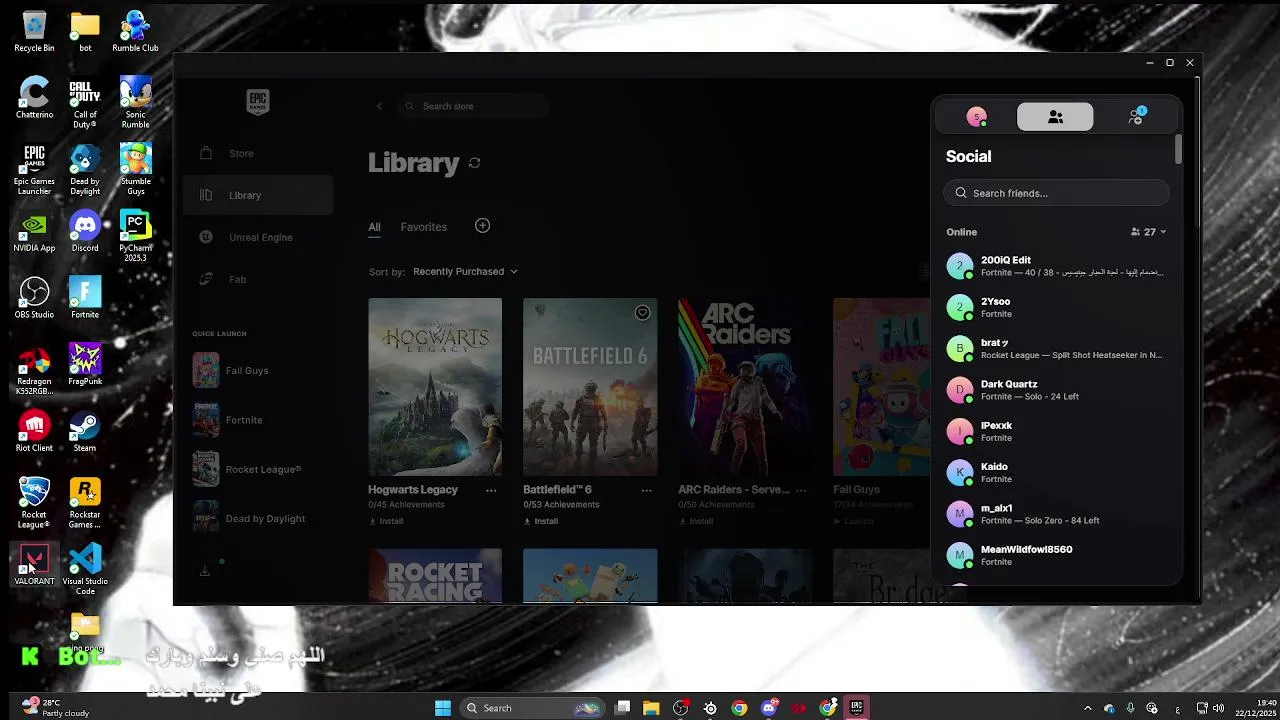Image resolution: width=1280 pixels, height=720 pixels.
Task: Toggle favorite heart on Battlefield 6
Action: click(x=642, y=313)
